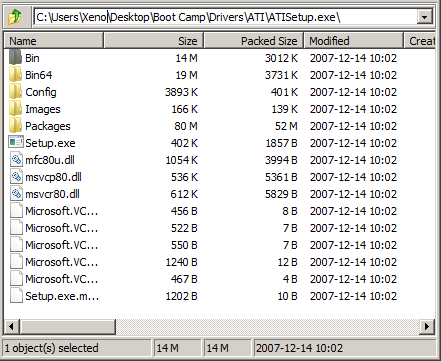The width and height of the screenshot is (441, 361).
Task: Sort by the Size column header
Action: 154,41
